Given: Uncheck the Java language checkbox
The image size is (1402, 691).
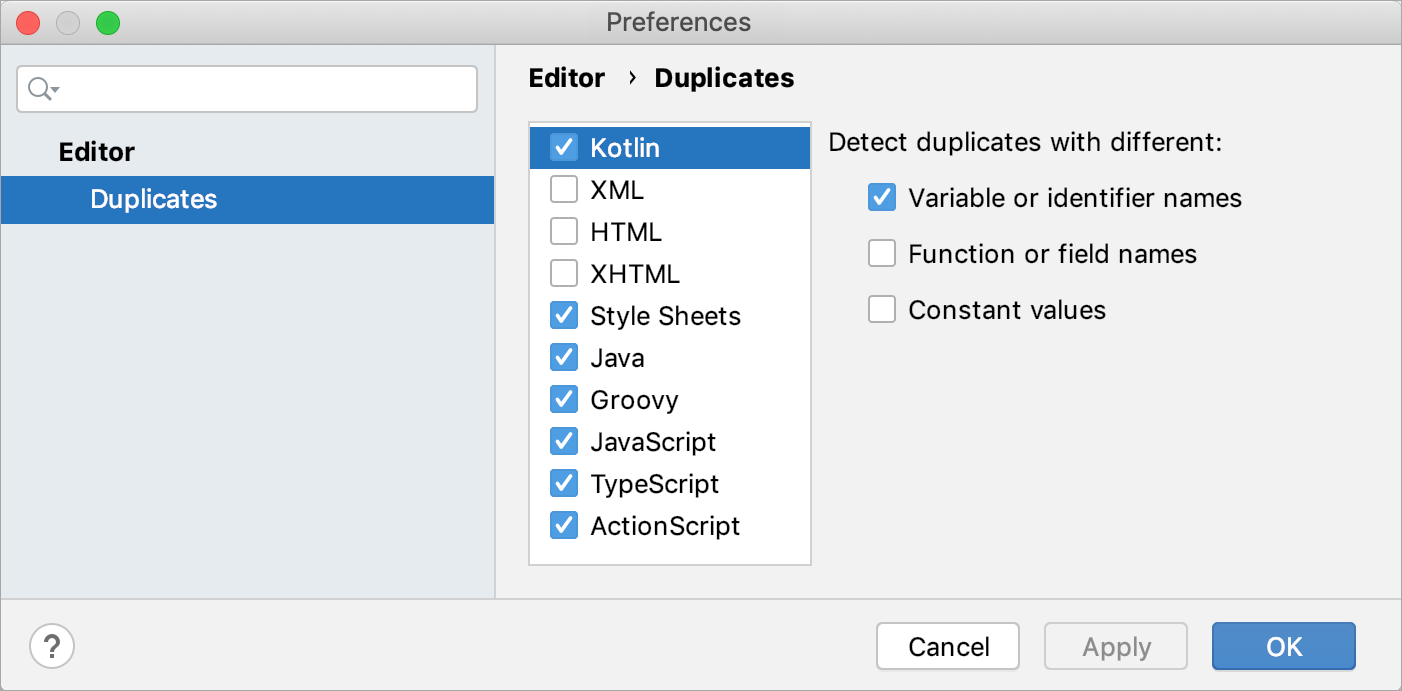Looking at the screenshot, I should click(x=564, y=358).
